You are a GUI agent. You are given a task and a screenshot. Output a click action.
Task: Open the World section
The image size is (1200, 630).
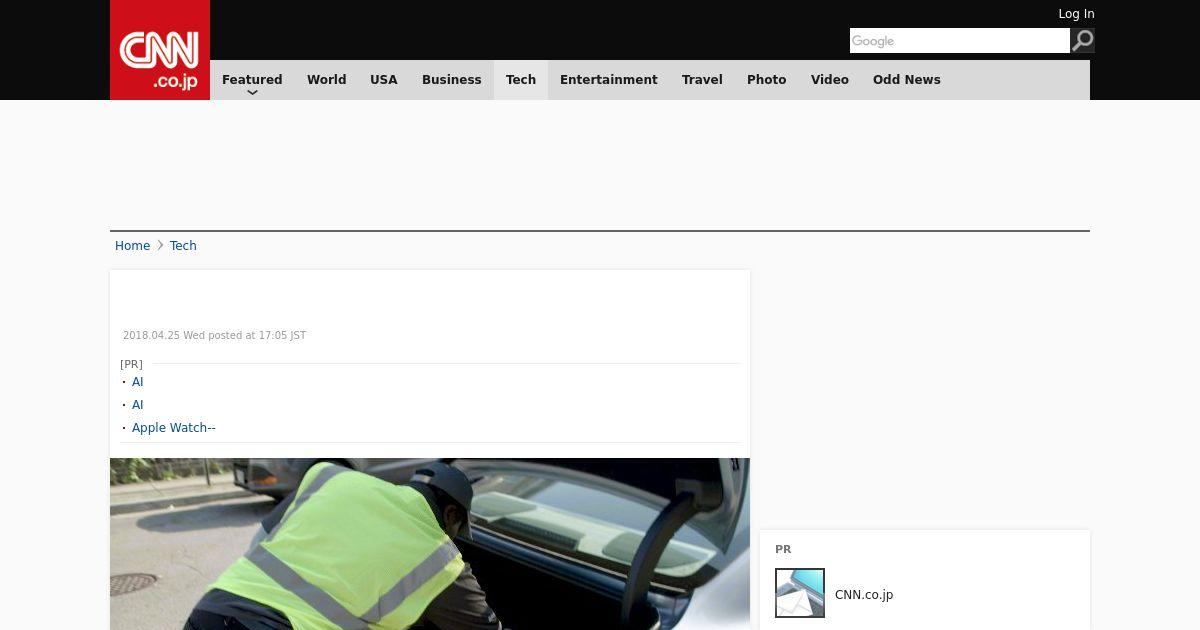tap(326, 80)
